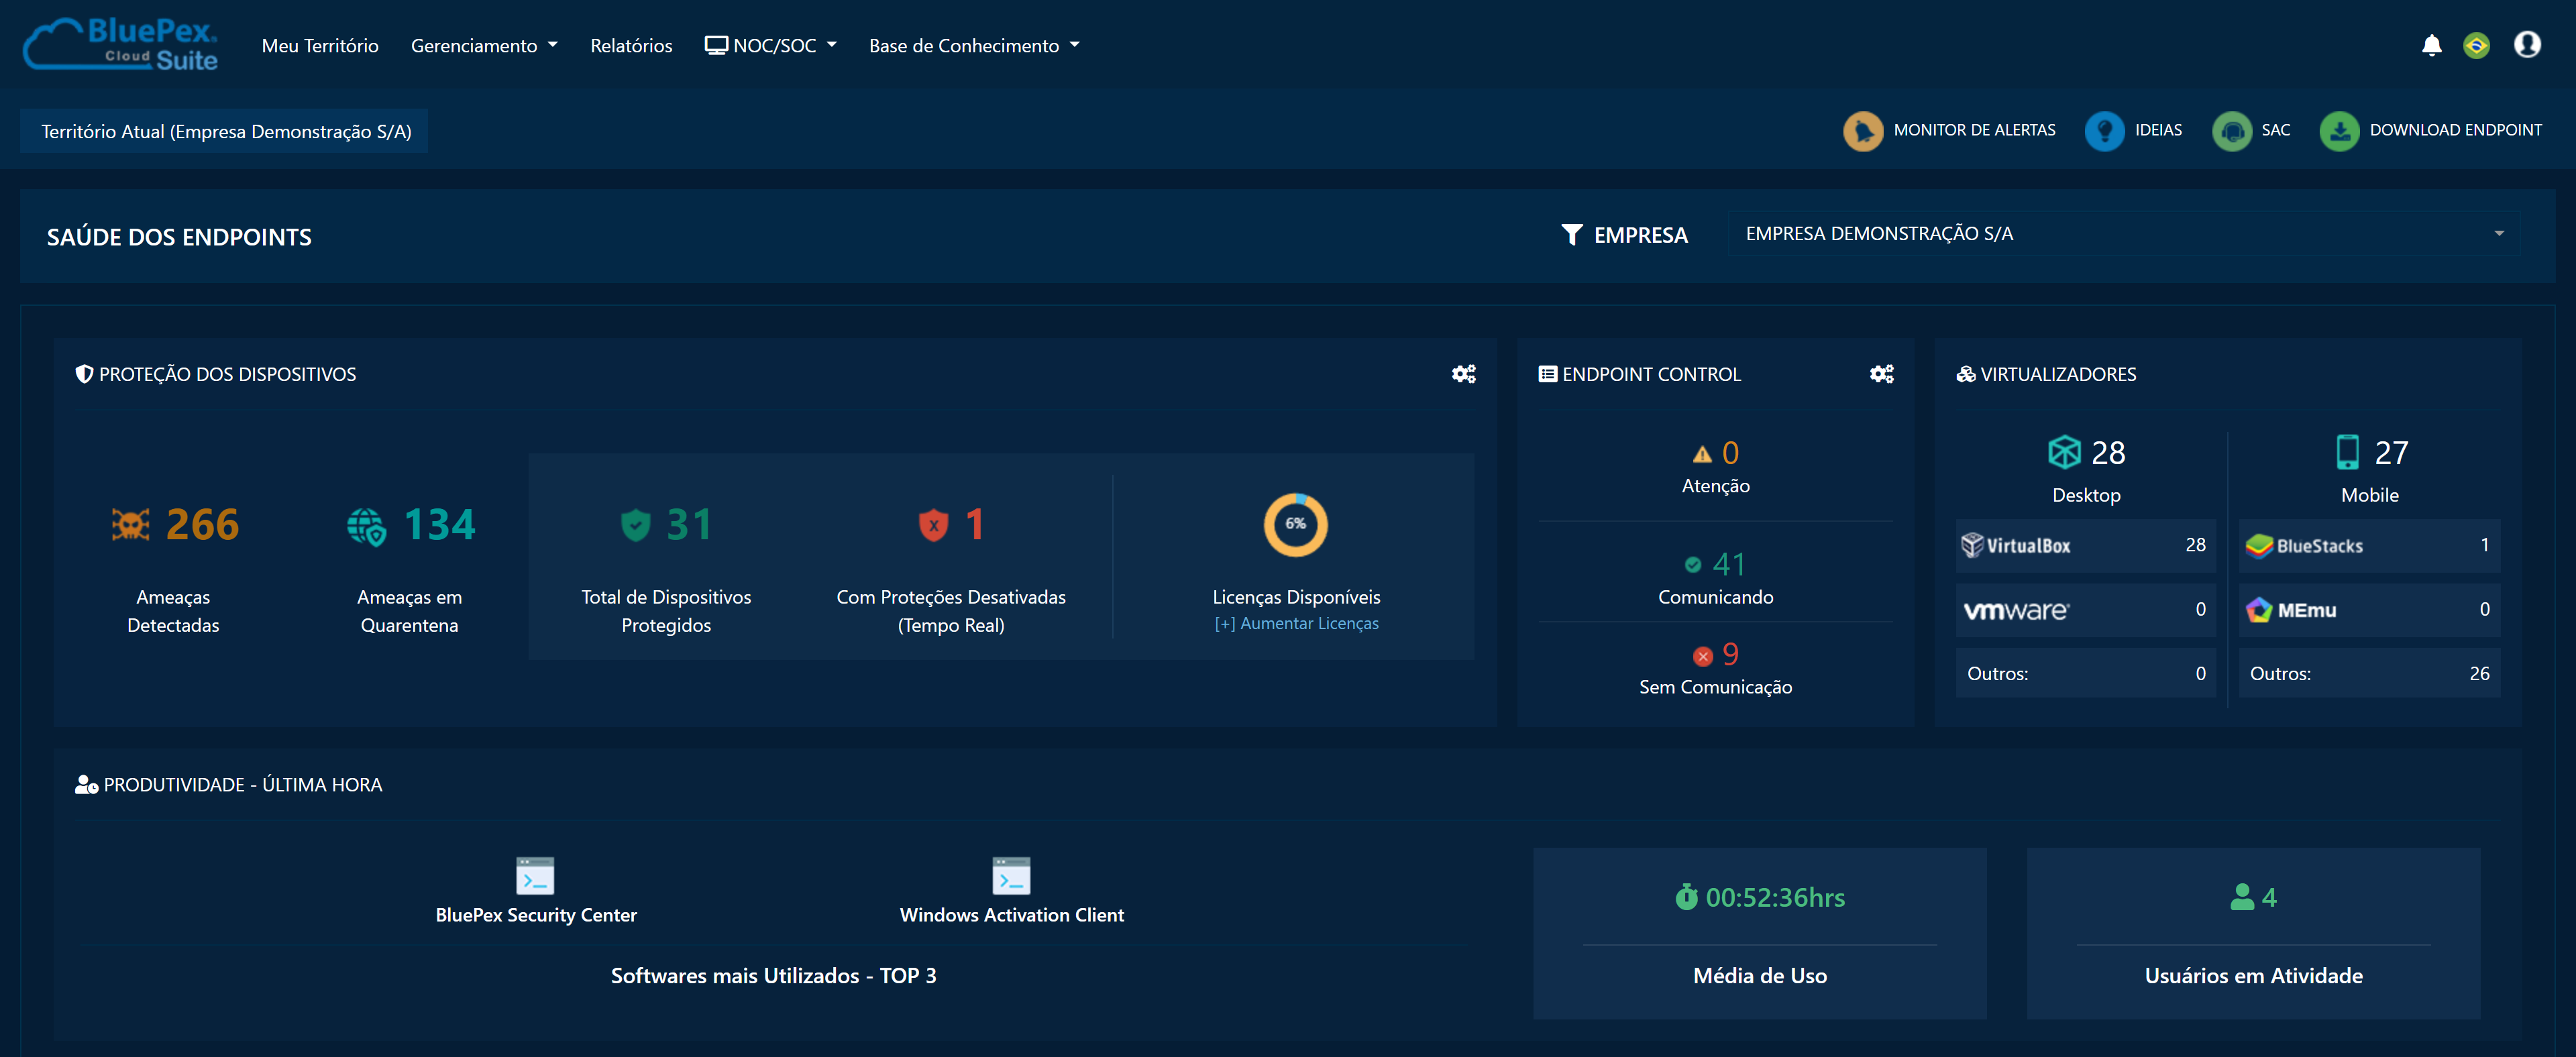
Task: Open Proteção dos Dispositivos gear settings
Action: [1464, 374]
